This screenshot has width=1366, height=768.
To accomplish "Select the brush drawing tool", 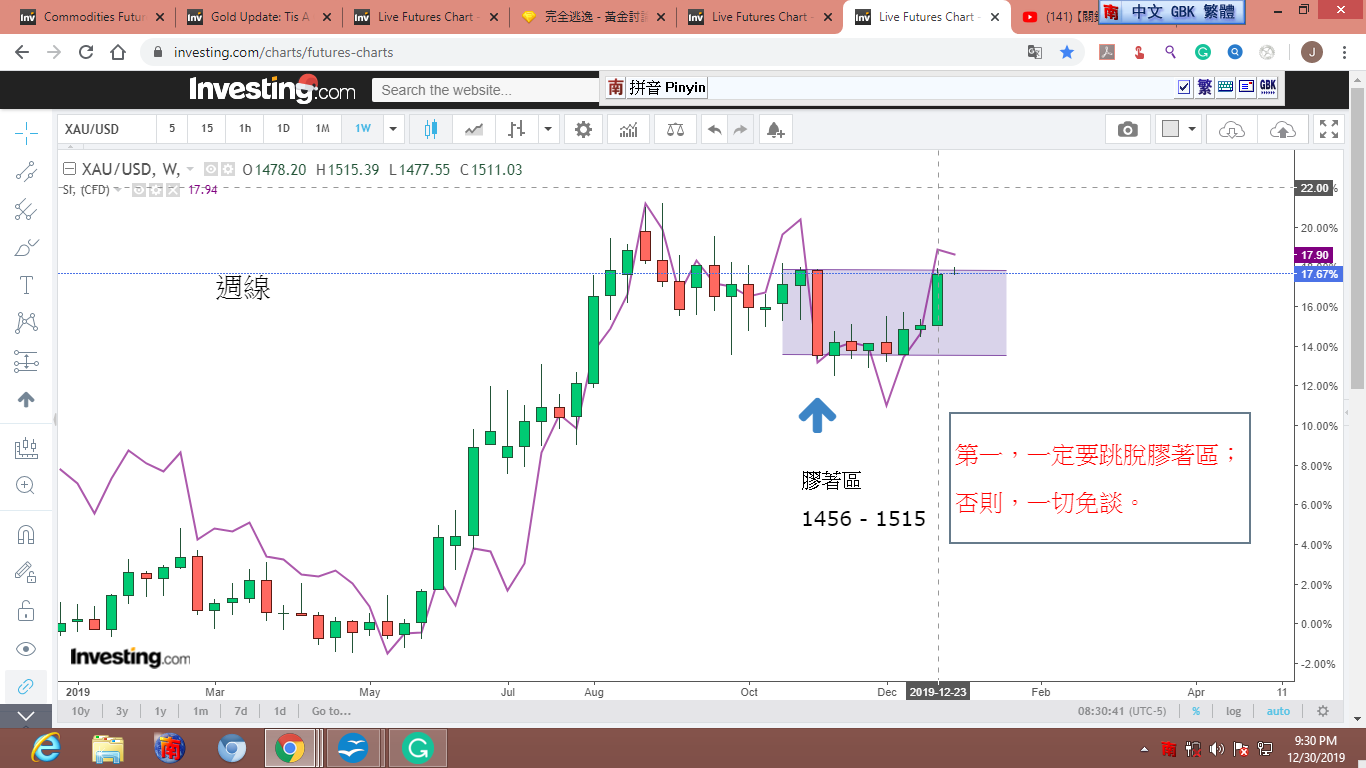I will pos(26,247).
